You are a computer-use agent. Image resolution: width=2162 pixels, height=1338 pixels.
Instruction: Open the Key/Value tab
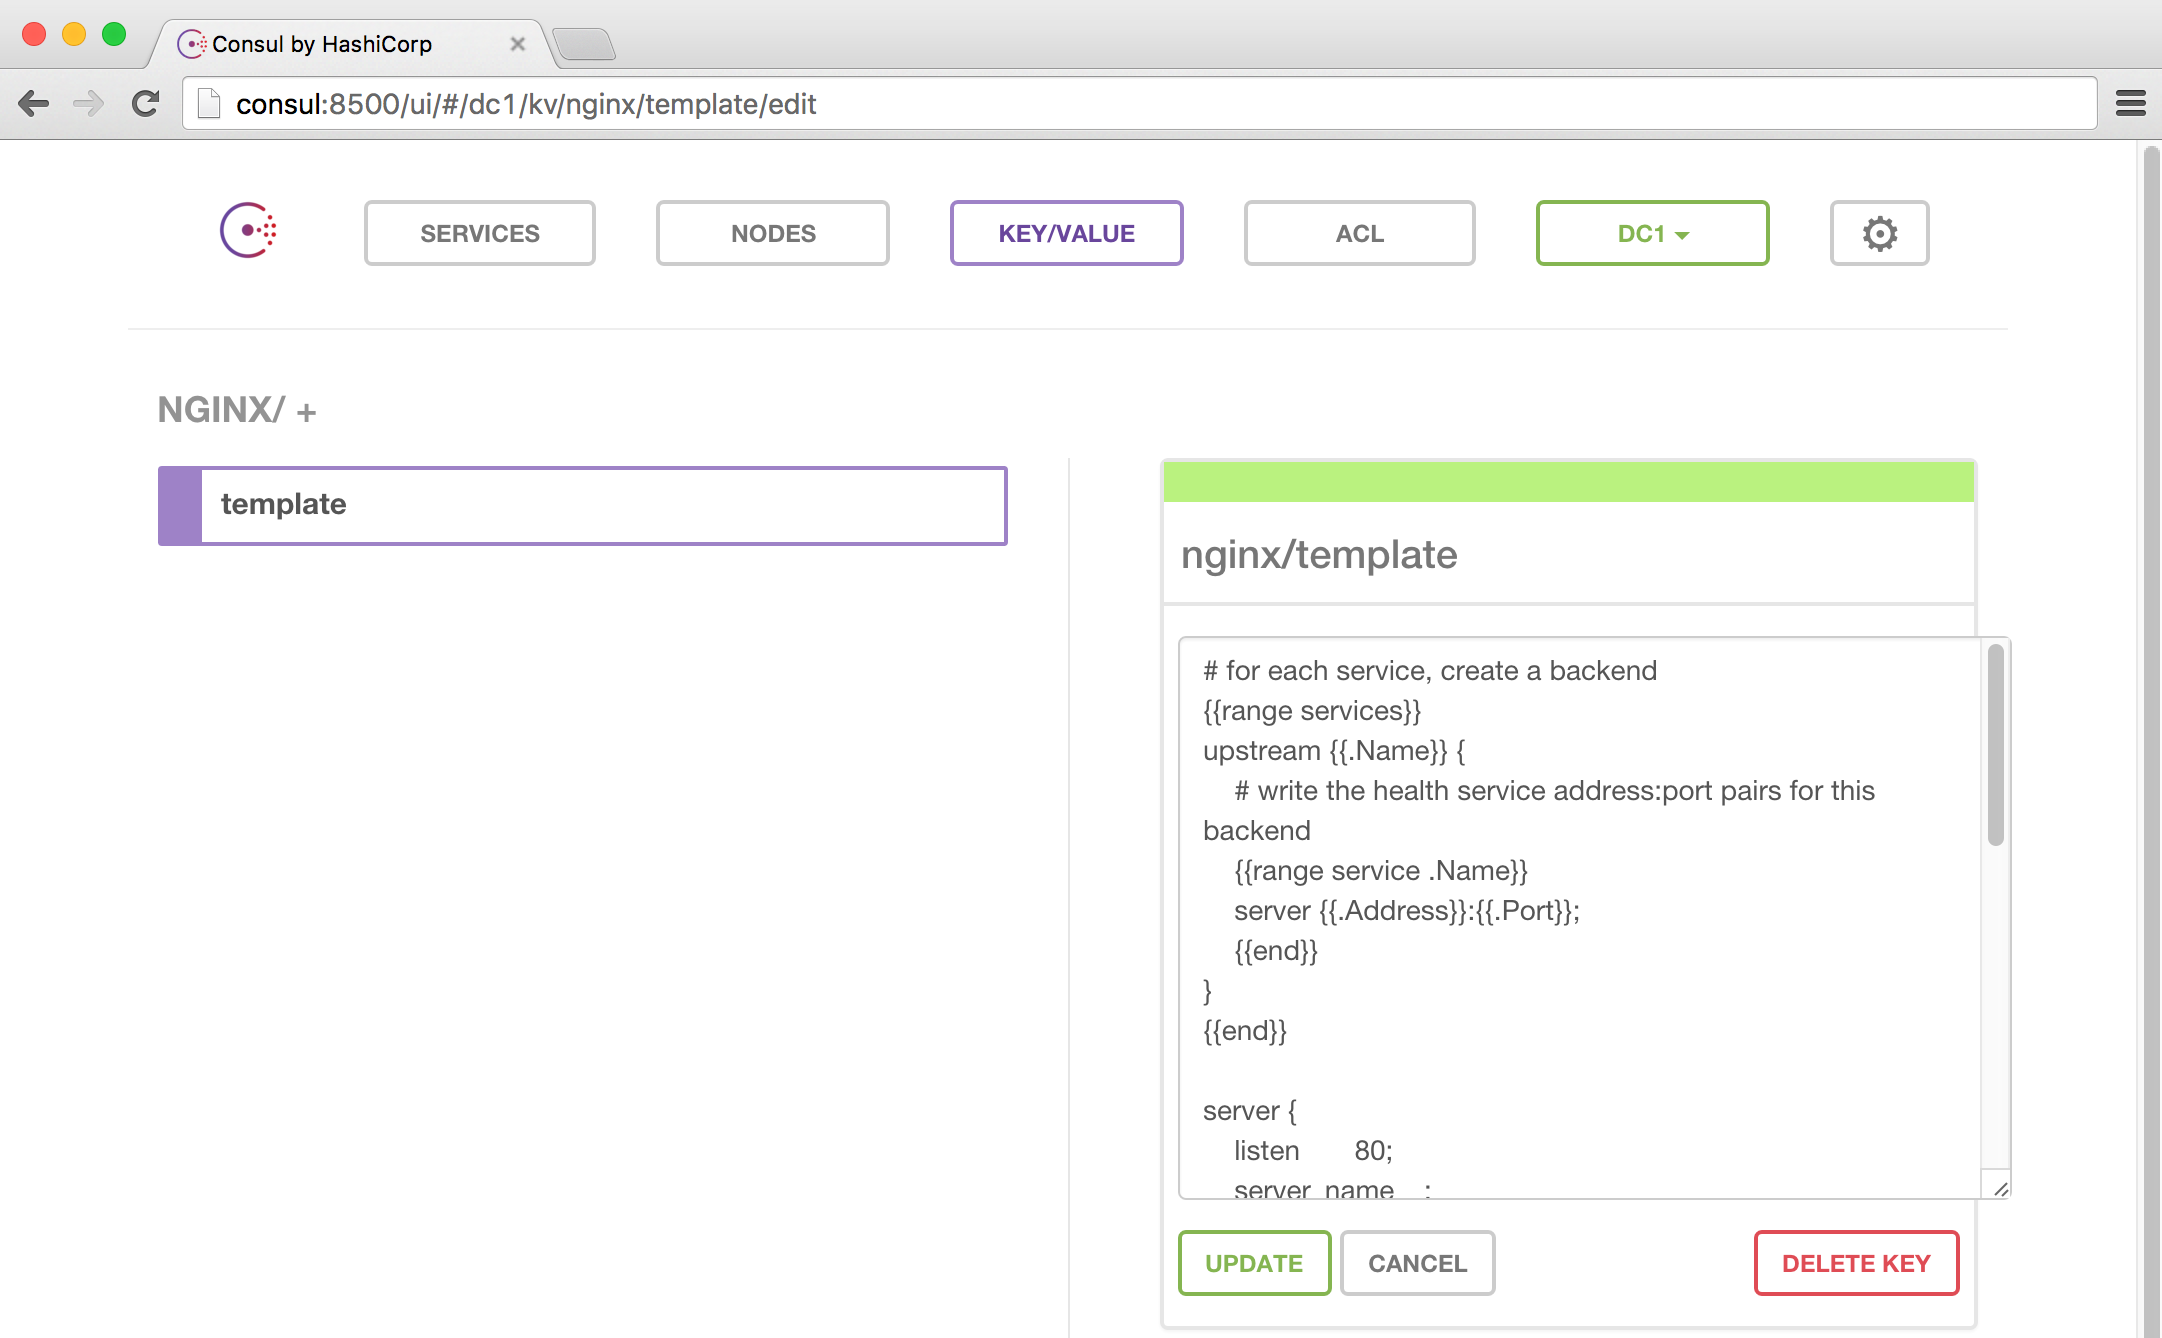coord(1066,233)
